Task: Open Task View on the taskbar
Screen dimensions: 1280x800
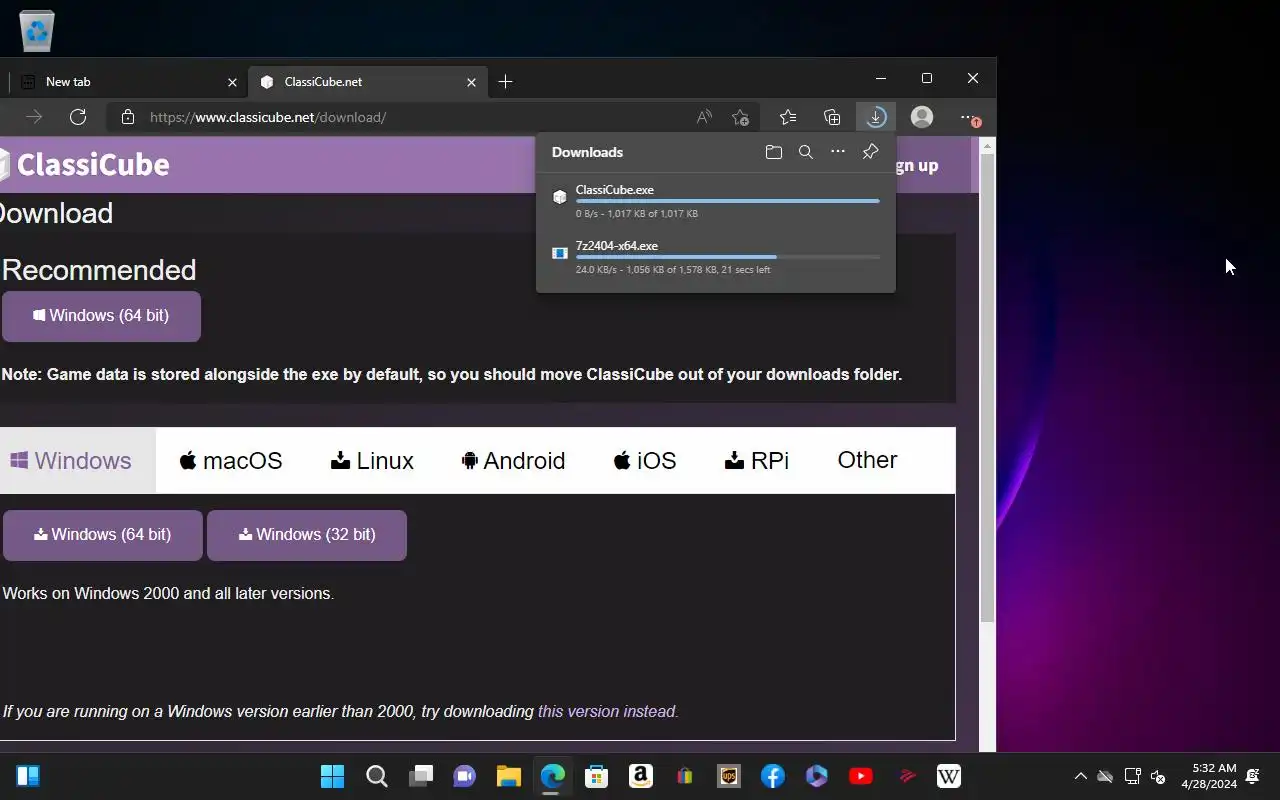Action: [420, 776]
